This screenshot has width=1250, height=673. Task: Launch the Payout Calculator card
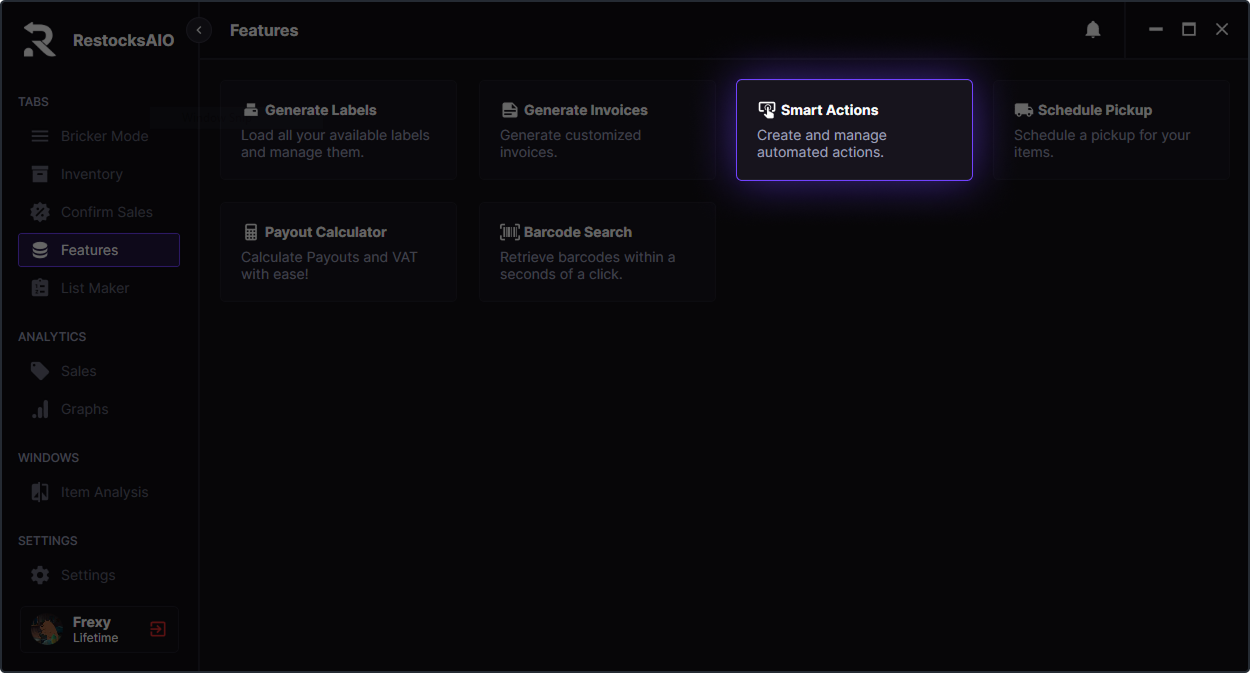[x=339, y=252]
